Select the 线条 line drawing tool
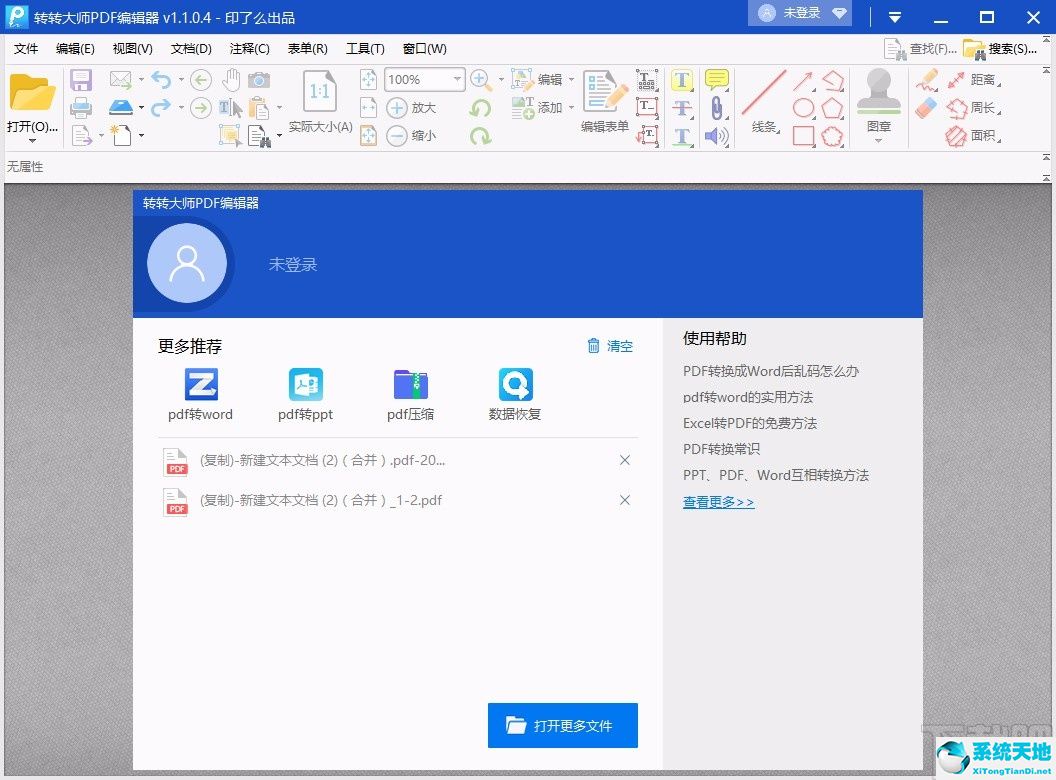The width and height of the screenshot is (1056, 780). [765, 94]
